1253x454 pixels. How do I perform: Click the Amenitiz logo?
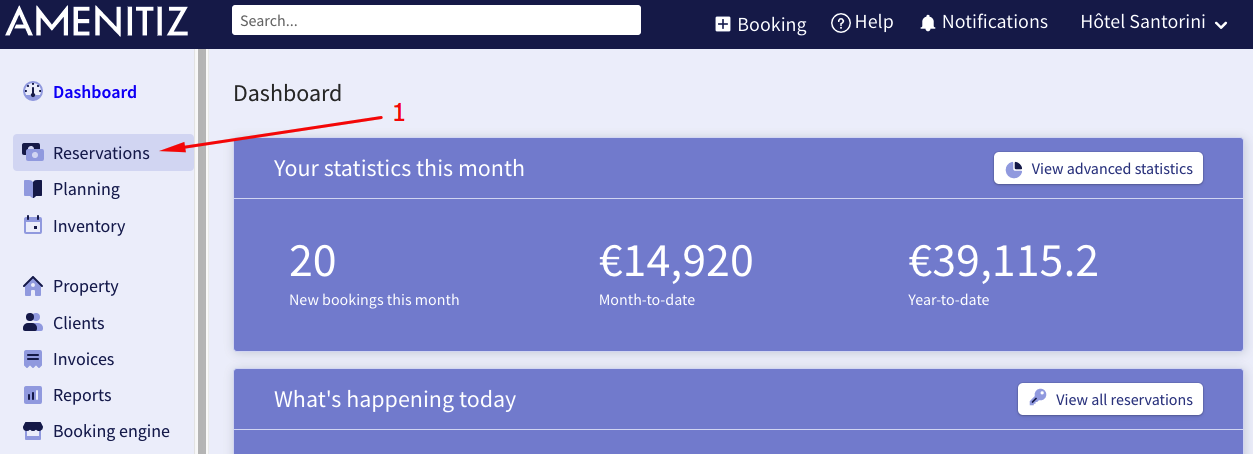(x=97, y=21)
